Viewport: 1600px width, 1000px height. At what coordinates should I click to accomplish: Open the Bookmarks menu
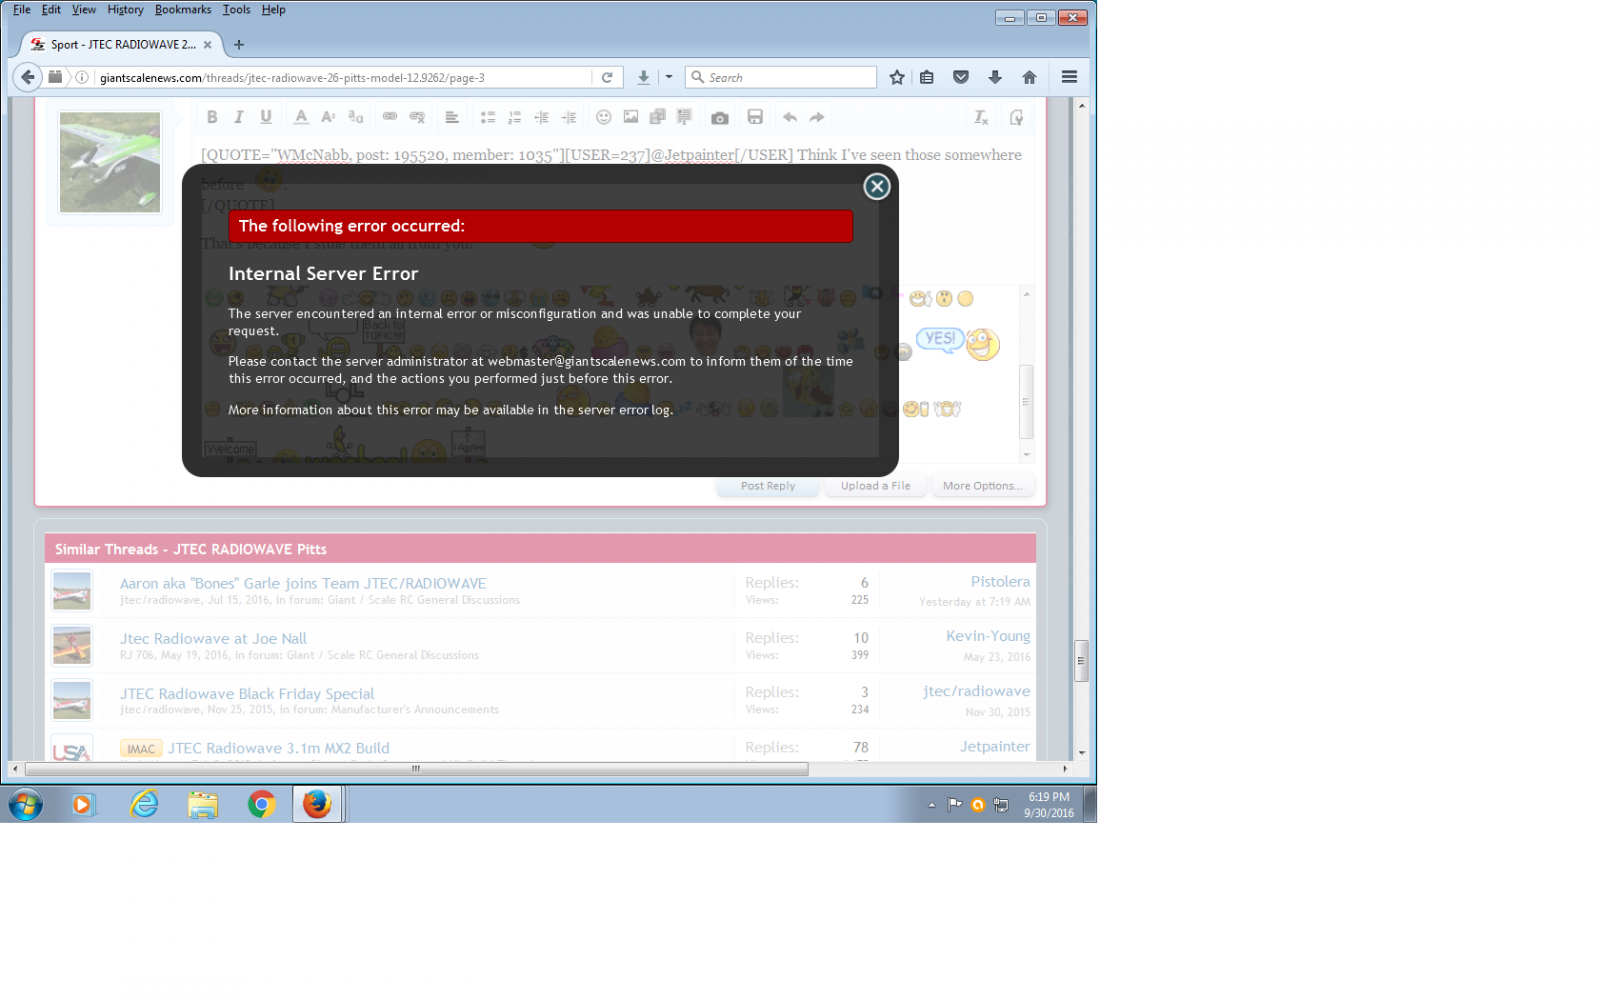point(183,10)
